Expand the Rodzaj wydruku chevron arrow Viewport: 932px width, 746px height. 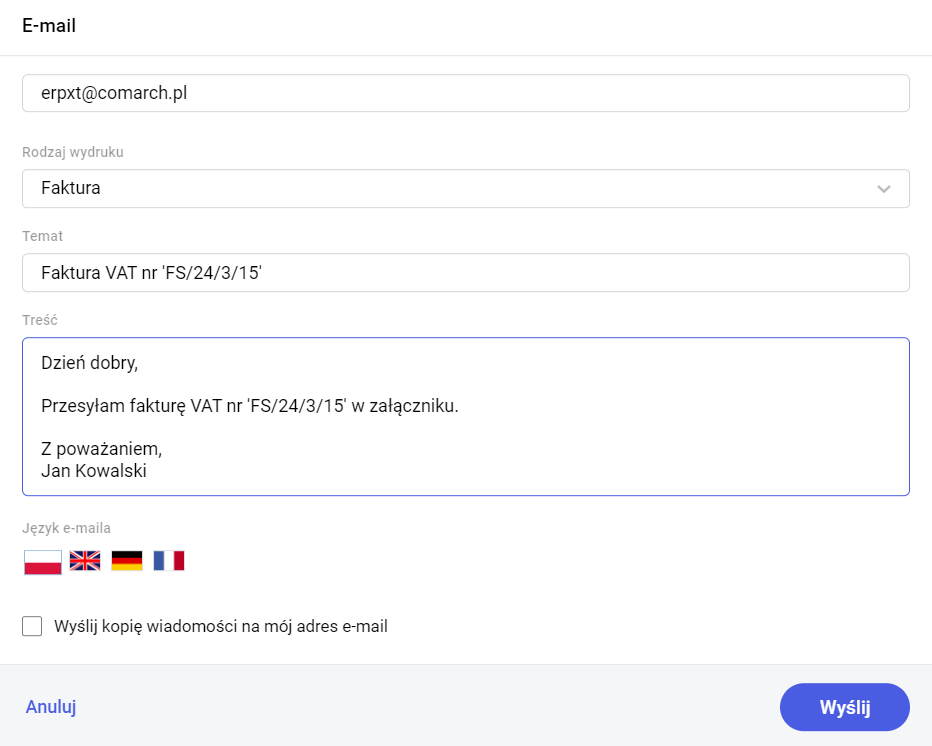884,189
